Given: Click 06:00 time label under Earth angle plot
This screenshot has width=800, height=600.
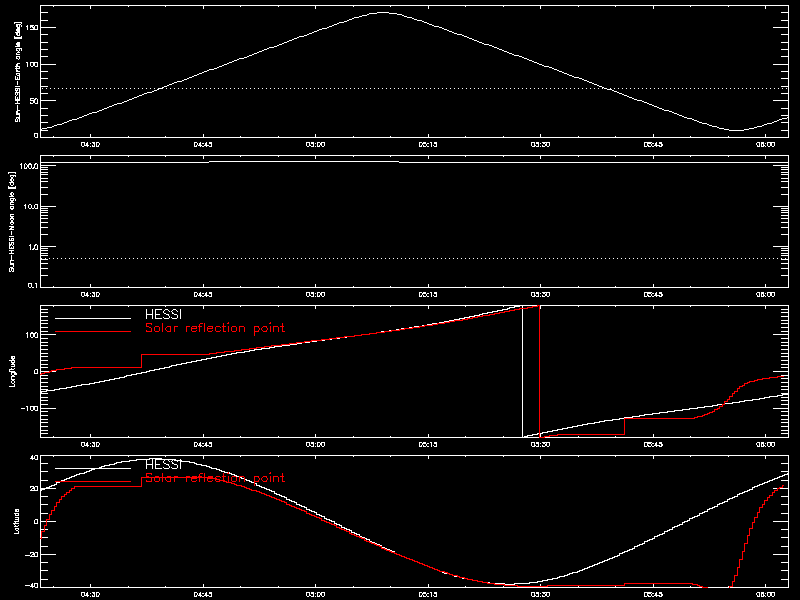Looking at the screenshot, I should tap(766, 145).
